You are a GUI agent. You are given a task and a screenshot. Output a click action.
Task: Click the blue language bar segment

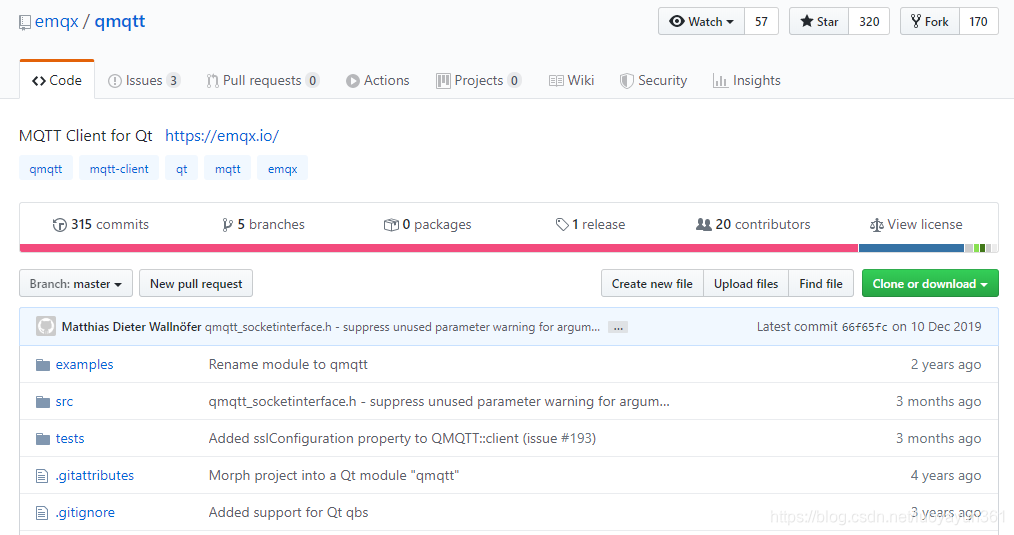911,248
